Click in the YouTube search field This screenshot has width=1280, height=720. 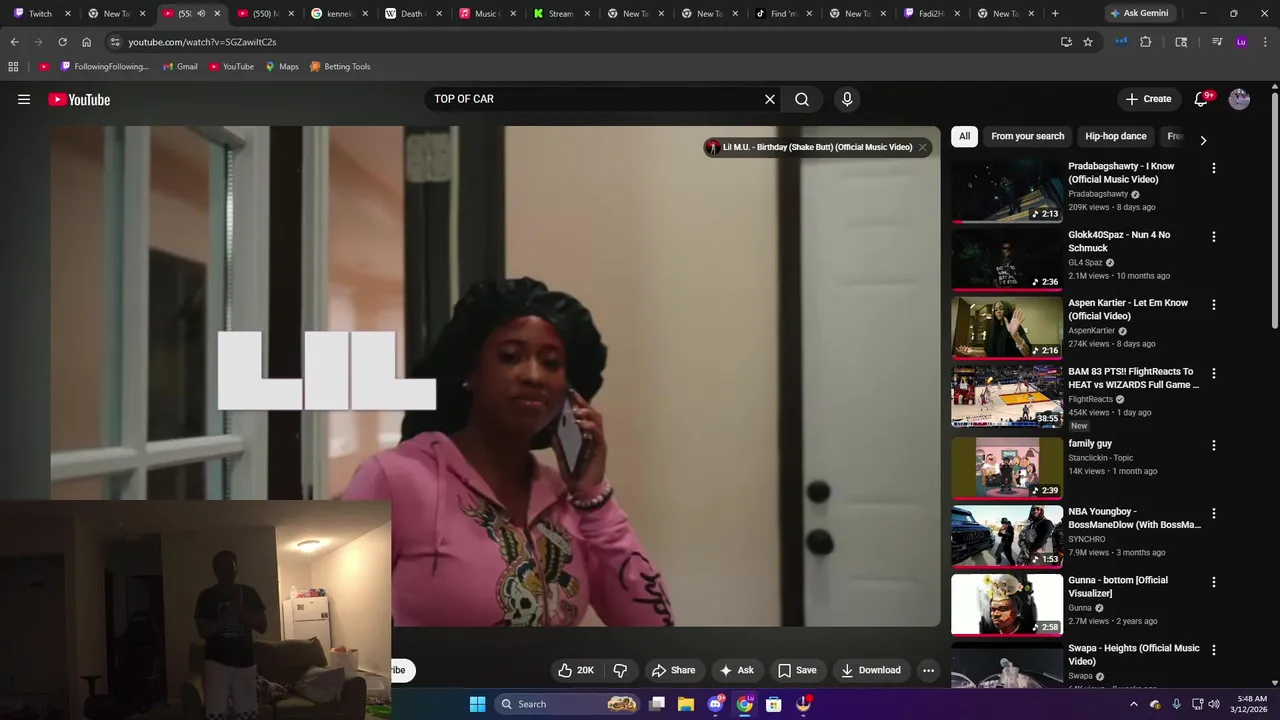click(x=594, y=99)
